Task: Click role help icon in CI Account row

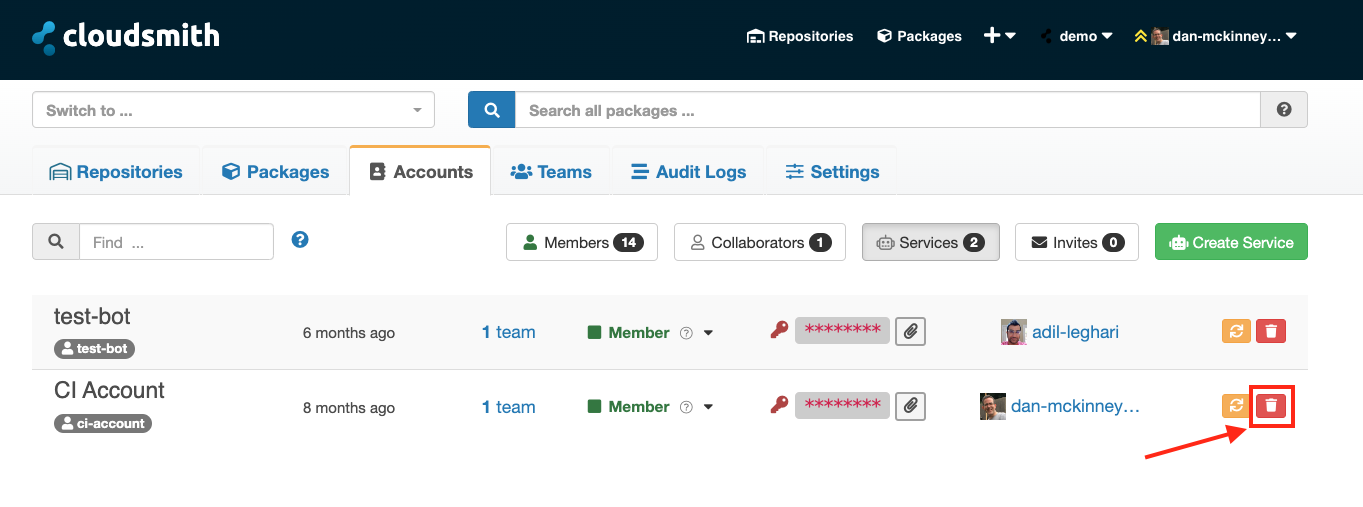Action: click(x=686, y=407)
